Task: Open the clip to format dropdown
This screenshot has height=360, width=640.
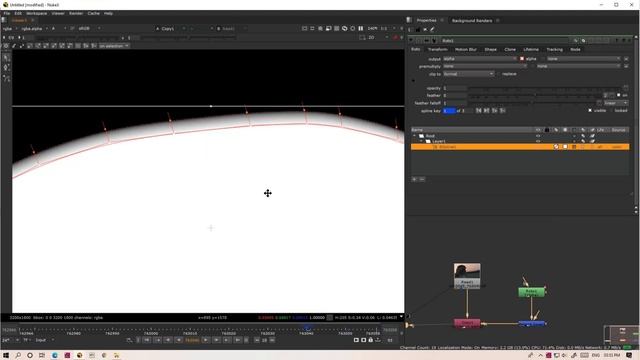Action: pyautogui.click(x=469, y=74)
